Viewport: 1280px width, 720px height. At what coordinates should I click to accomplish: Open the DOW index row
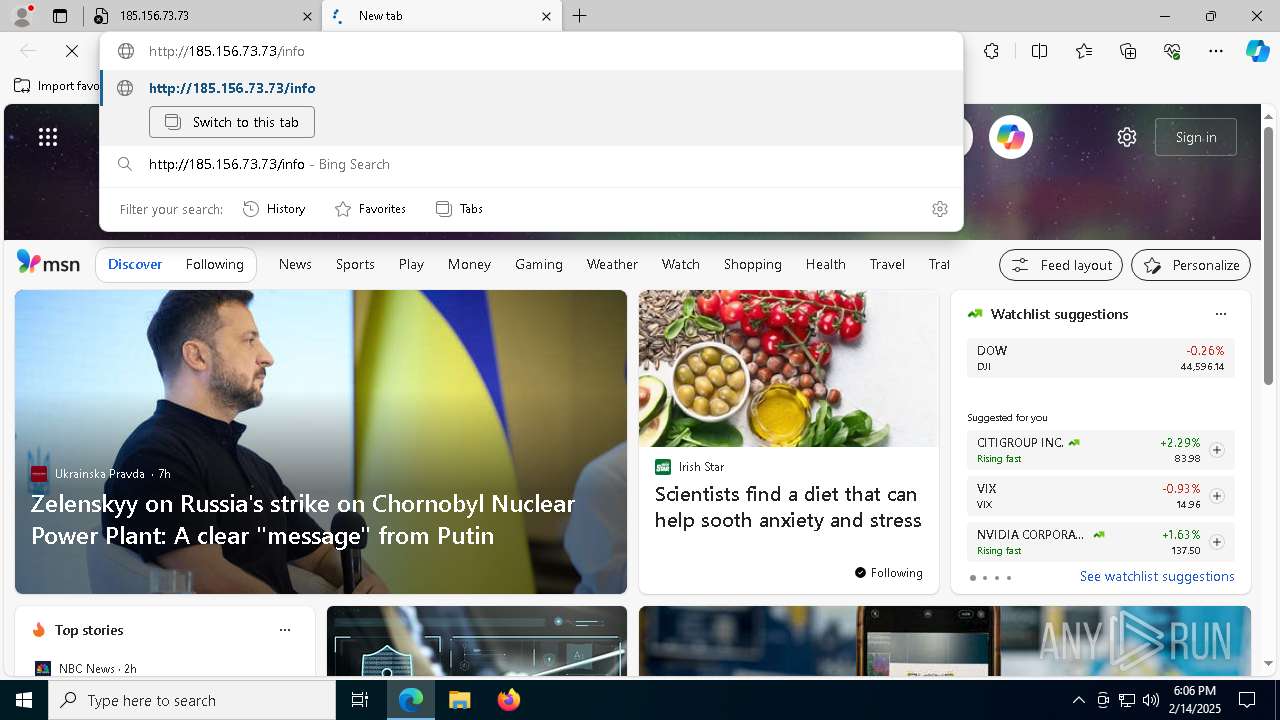point(1100,358)
